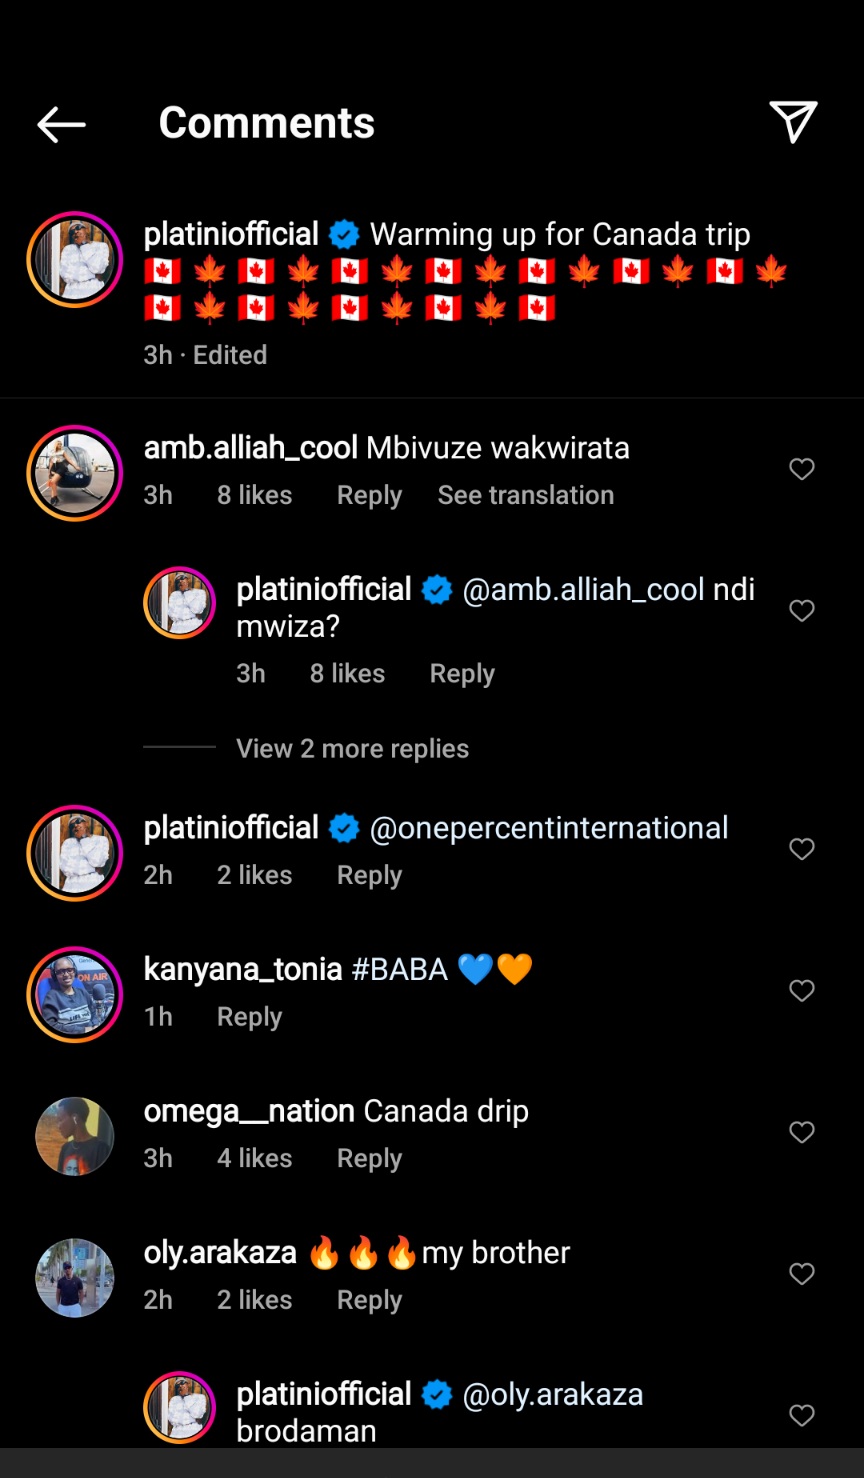Open kanyana_tonia's profile avatar
This screenshot has height=1478, width=864.
pos(75,995)
